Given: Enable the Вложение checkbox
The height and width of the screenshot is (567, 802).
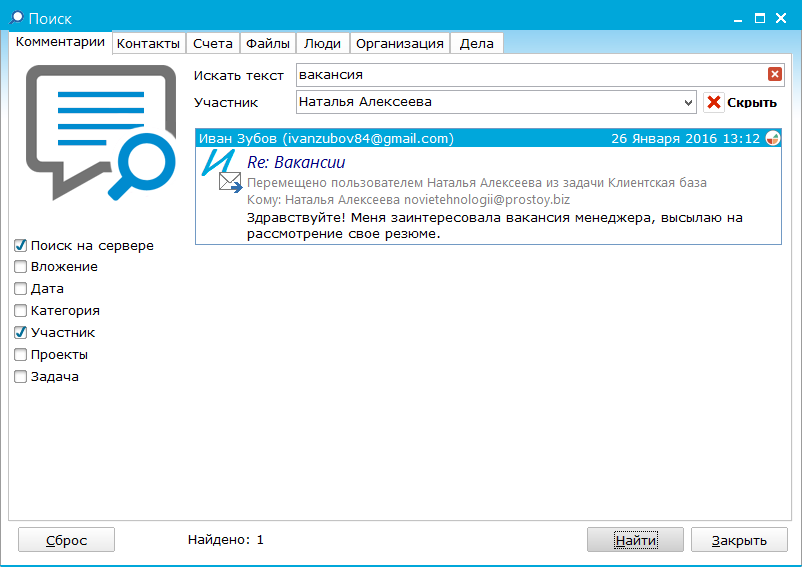Looking at the screenshot, I should pos(20,267).
